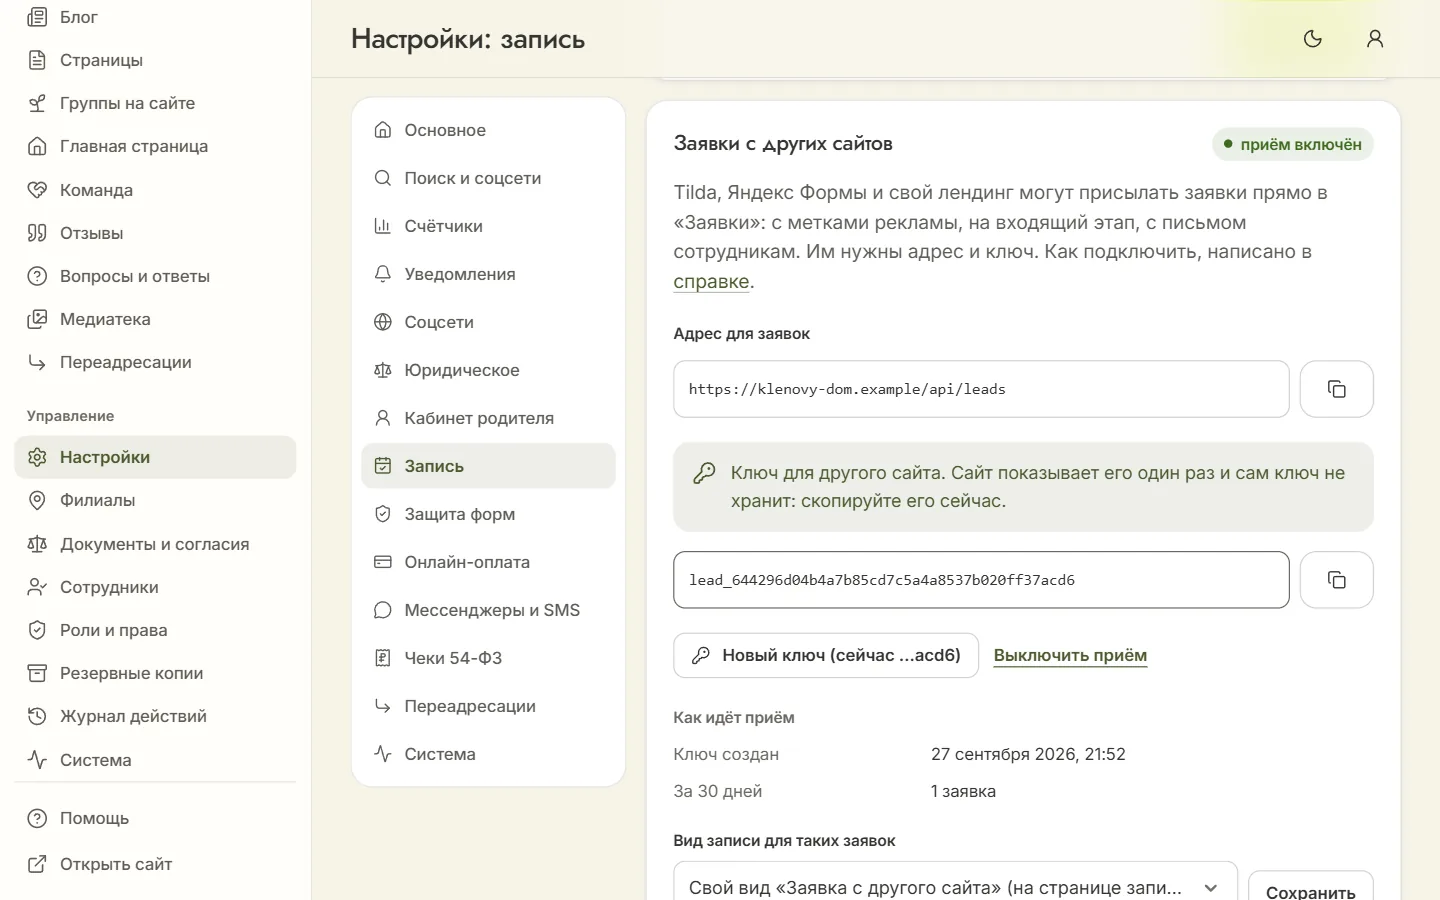Click the receipt icon next to Чеки 54-ФЗ
The width and height of the screenshot is (1440, 900).
[382, 658]
